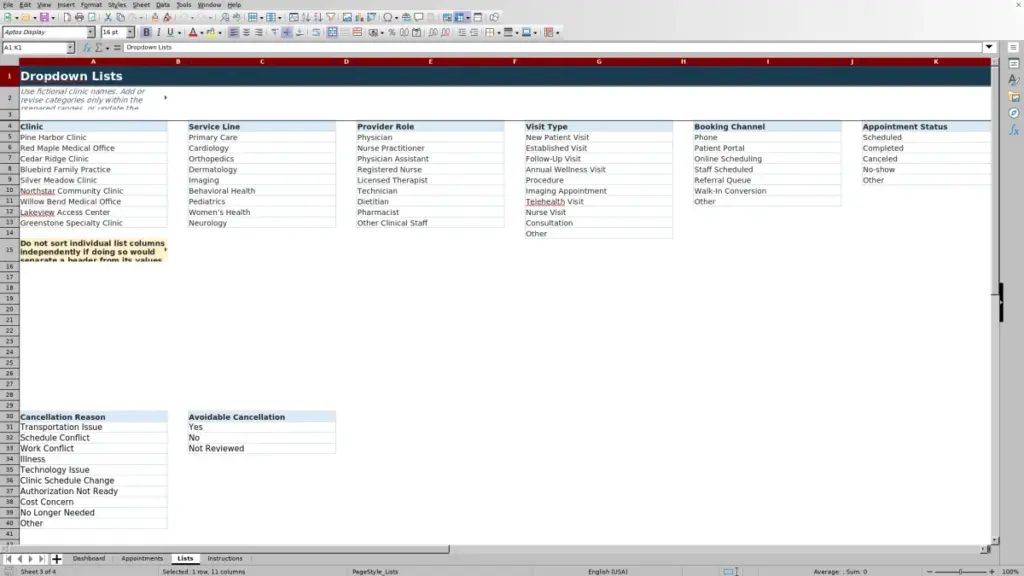Toggle Bold formatting
Image resolution: width=1024 pixels, height=576 pixels.
tap(146, 33)
